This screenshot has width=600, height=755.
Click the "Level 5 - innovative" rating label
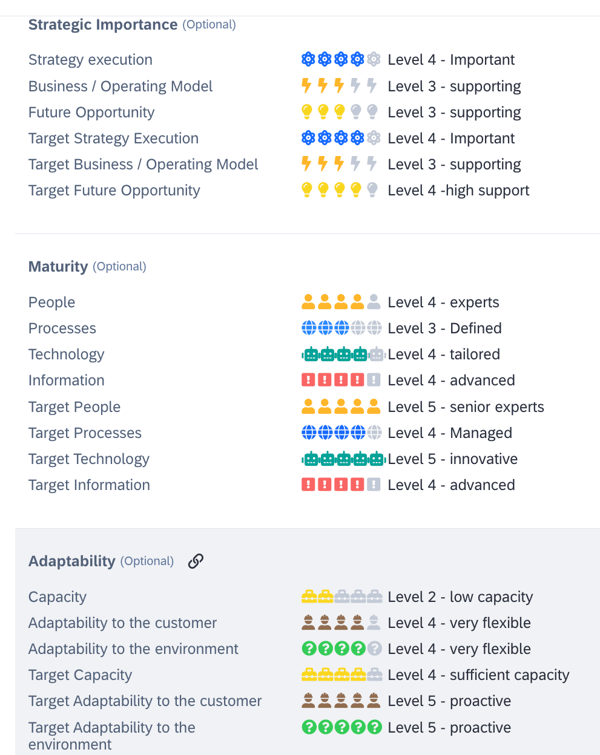(x=453, y=459)
